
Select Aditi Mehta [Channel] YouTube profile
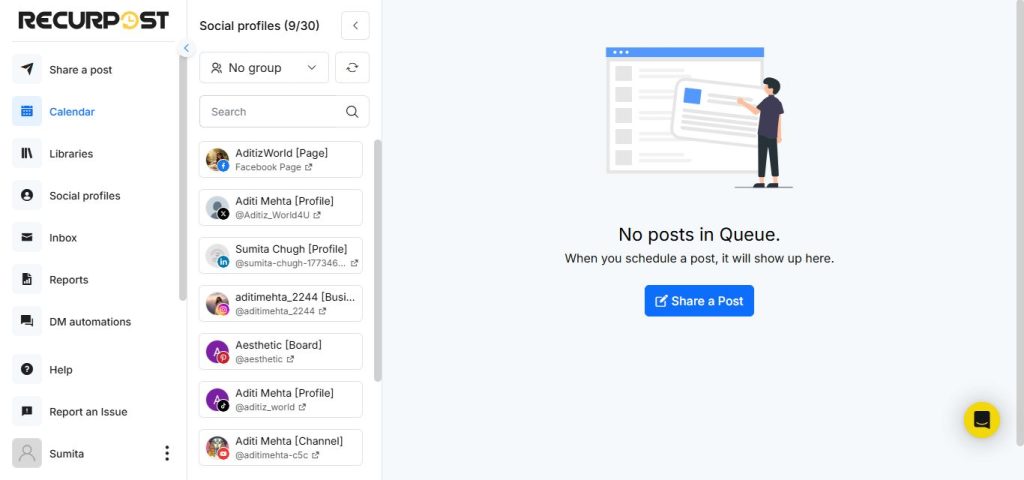(281, 447)
